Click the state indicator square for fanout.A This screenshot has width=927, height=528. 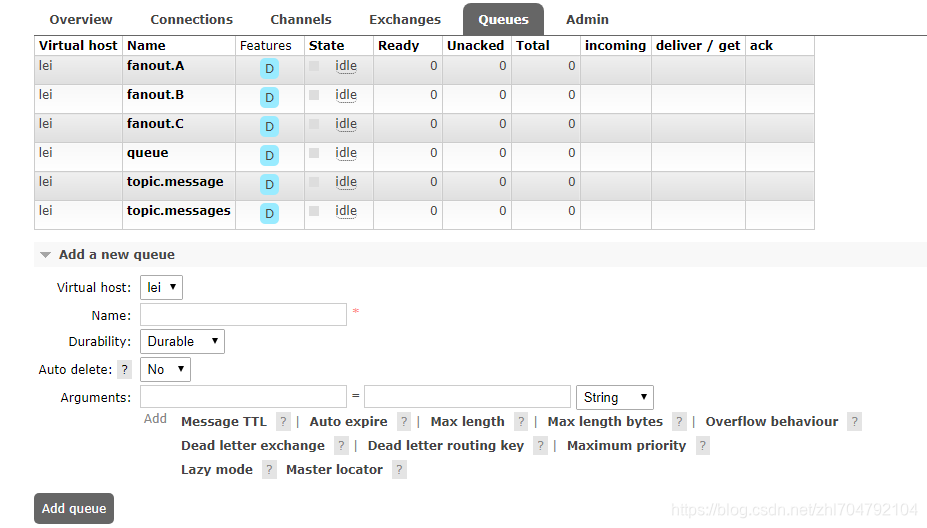[x=314, y=66]
